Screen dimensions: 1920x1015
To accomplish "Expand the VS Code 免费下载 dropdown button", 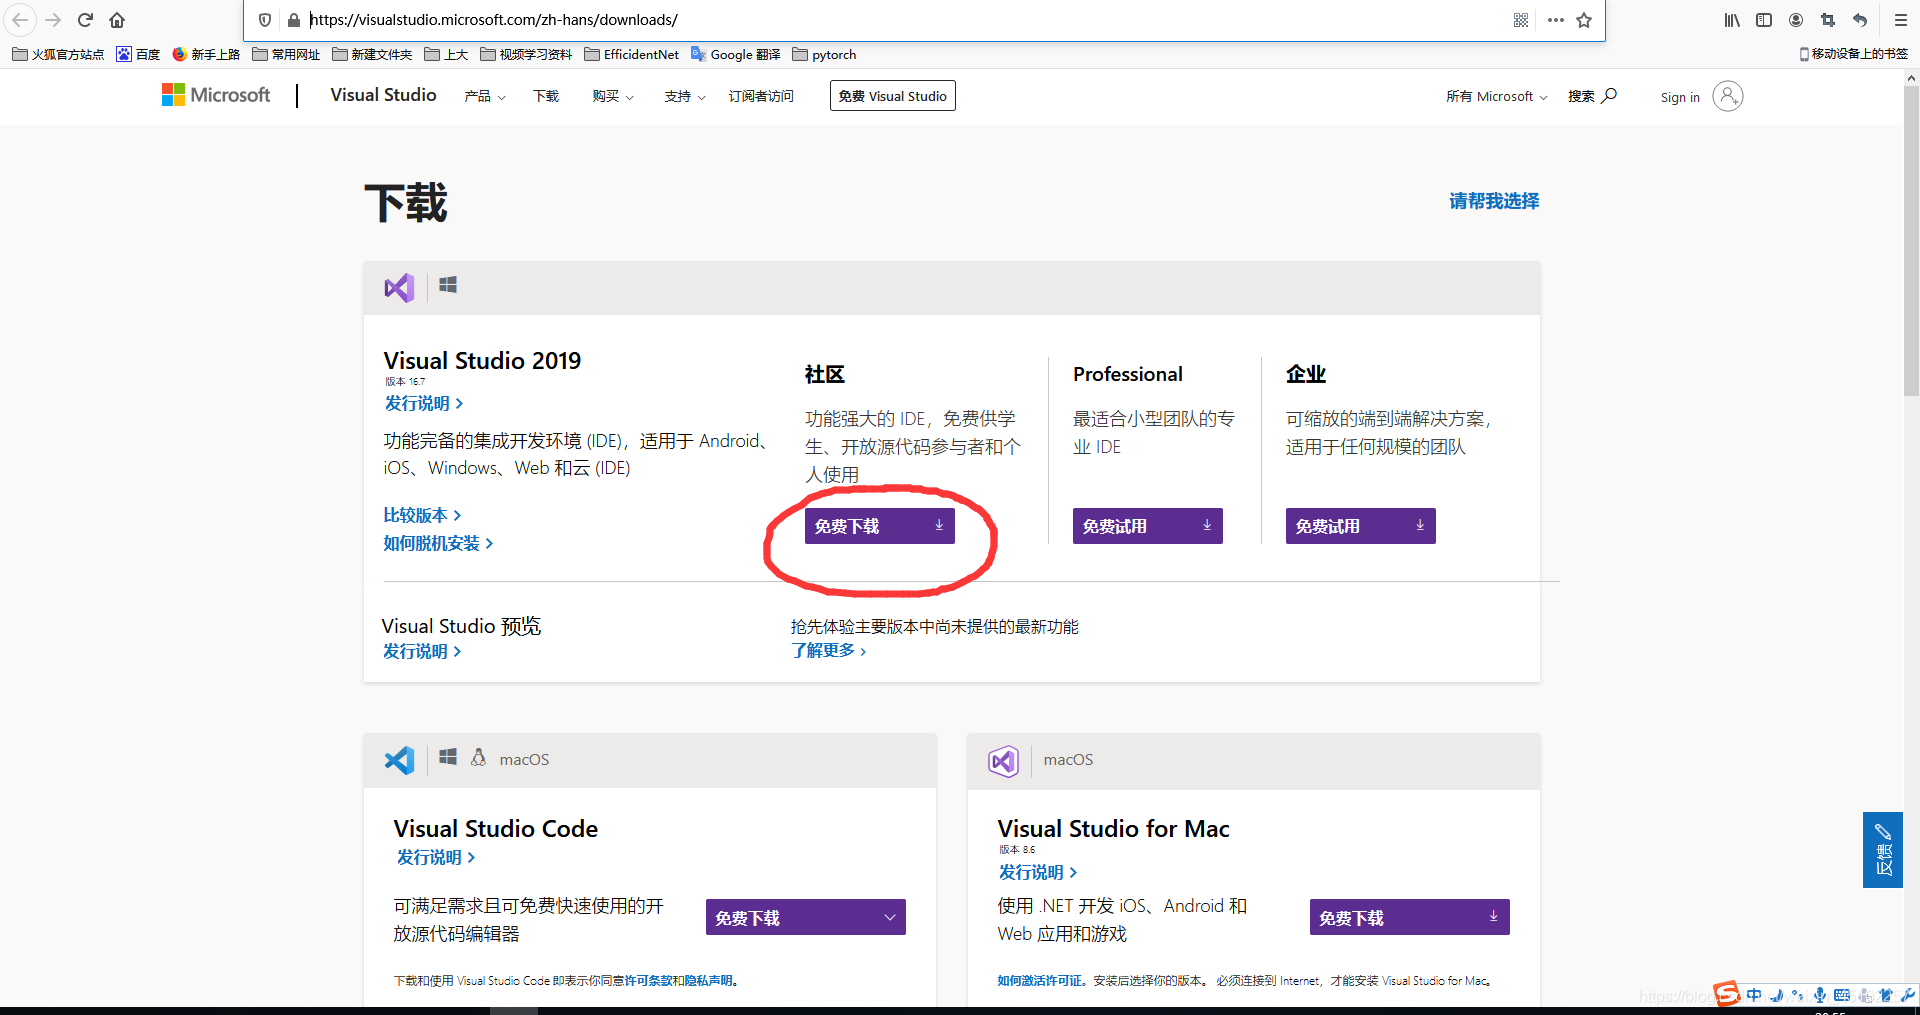I will 806,917.
